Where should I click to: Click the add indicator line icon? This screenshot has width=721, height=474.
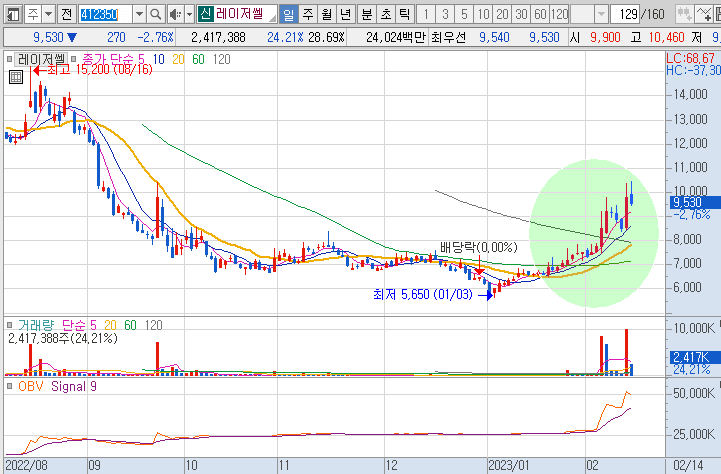point(703,15)
